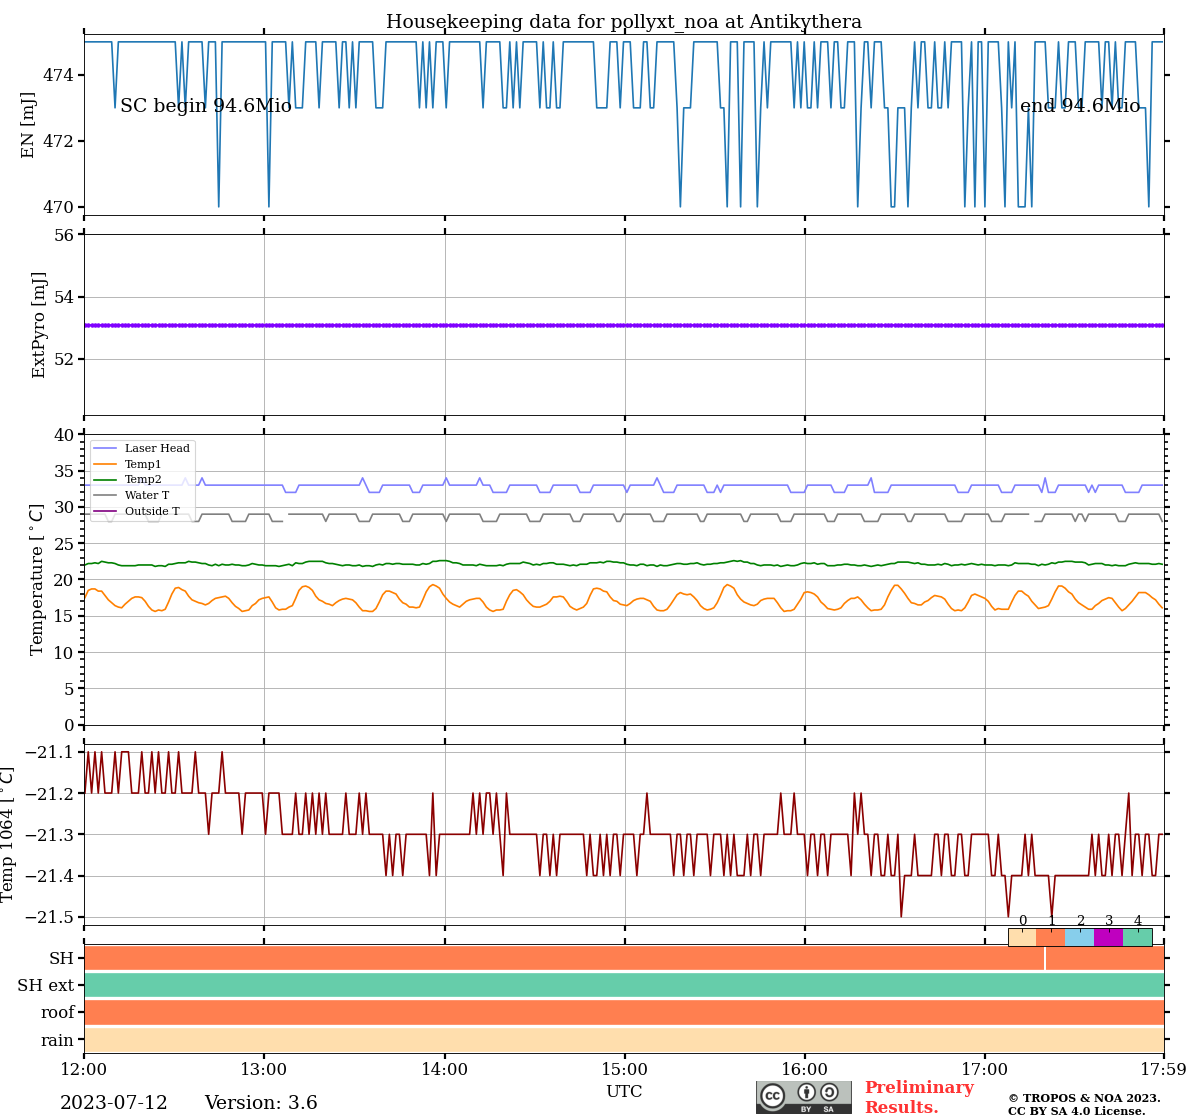Click the '17:00' time tick label

pos(985,1070)
